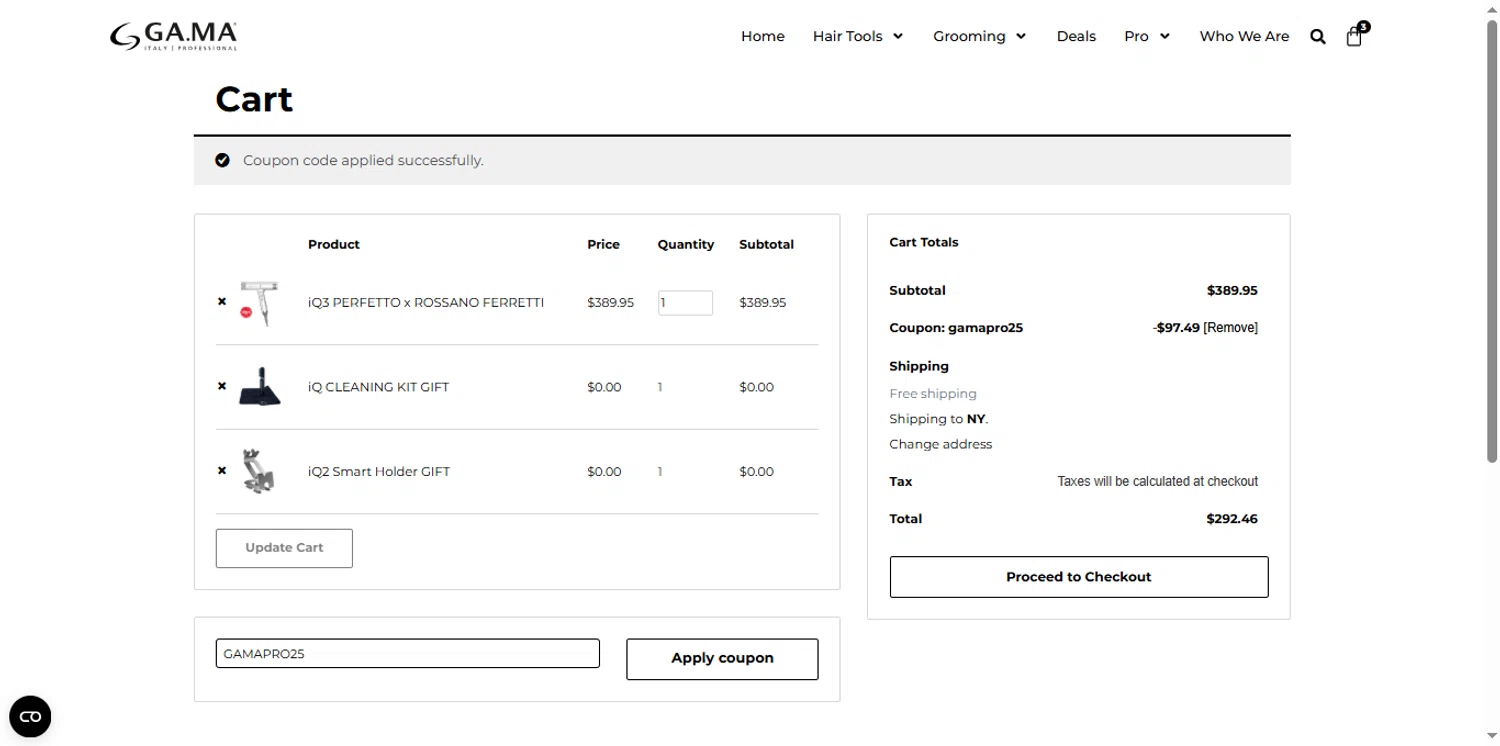Click the iQ3 PERFETTO product thumbnail
Image resolution: width=1500 pixels, height=746 pixels.
click(260, 303)
